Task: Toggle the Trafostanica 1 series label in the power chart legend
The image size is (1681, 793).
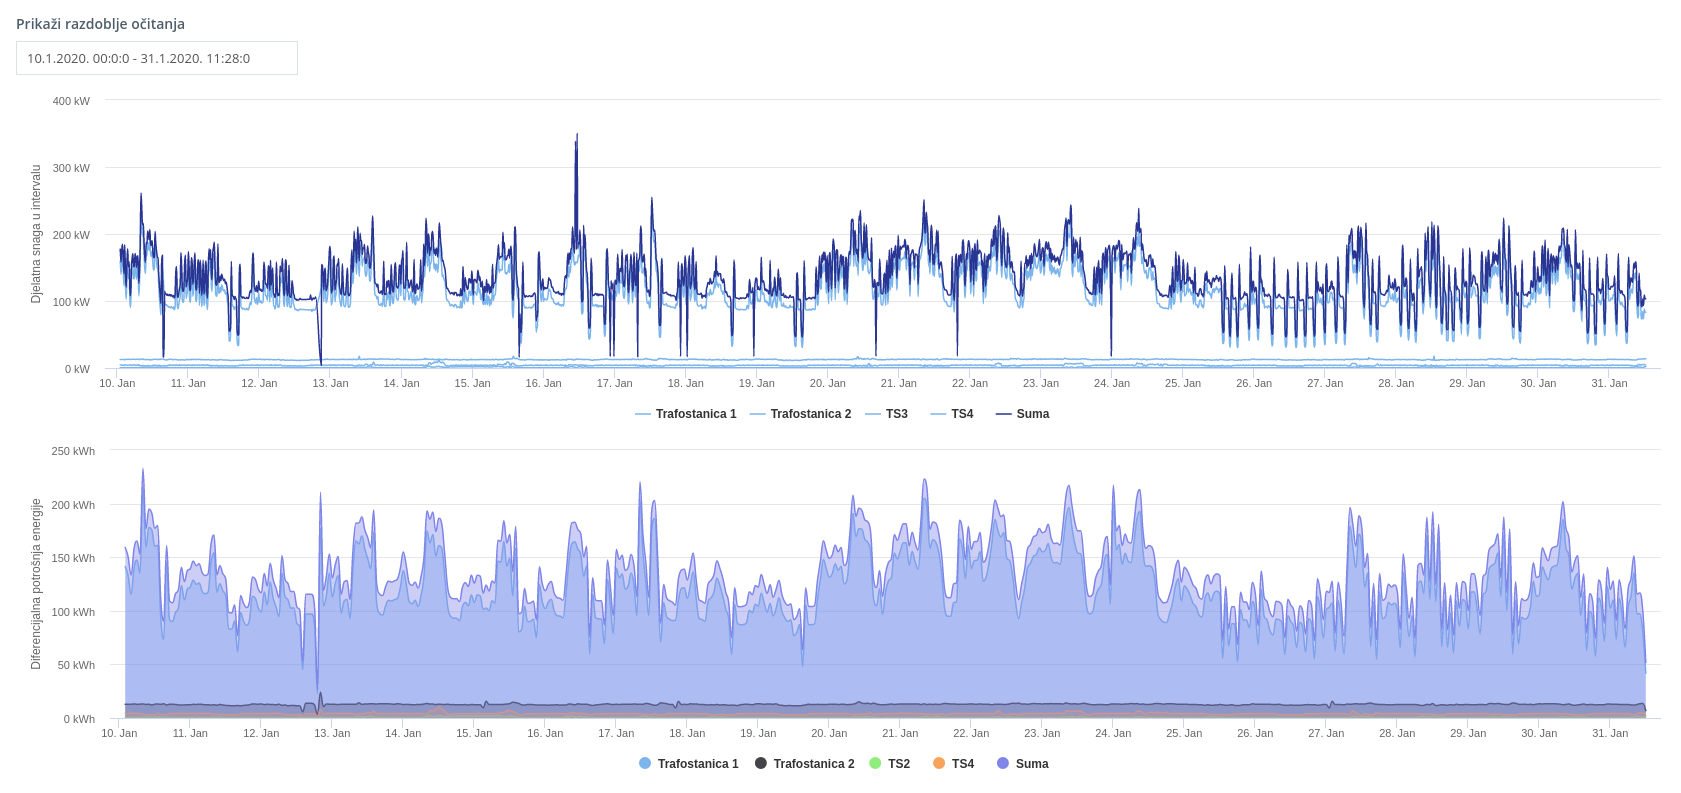Action: coord(696,414)
